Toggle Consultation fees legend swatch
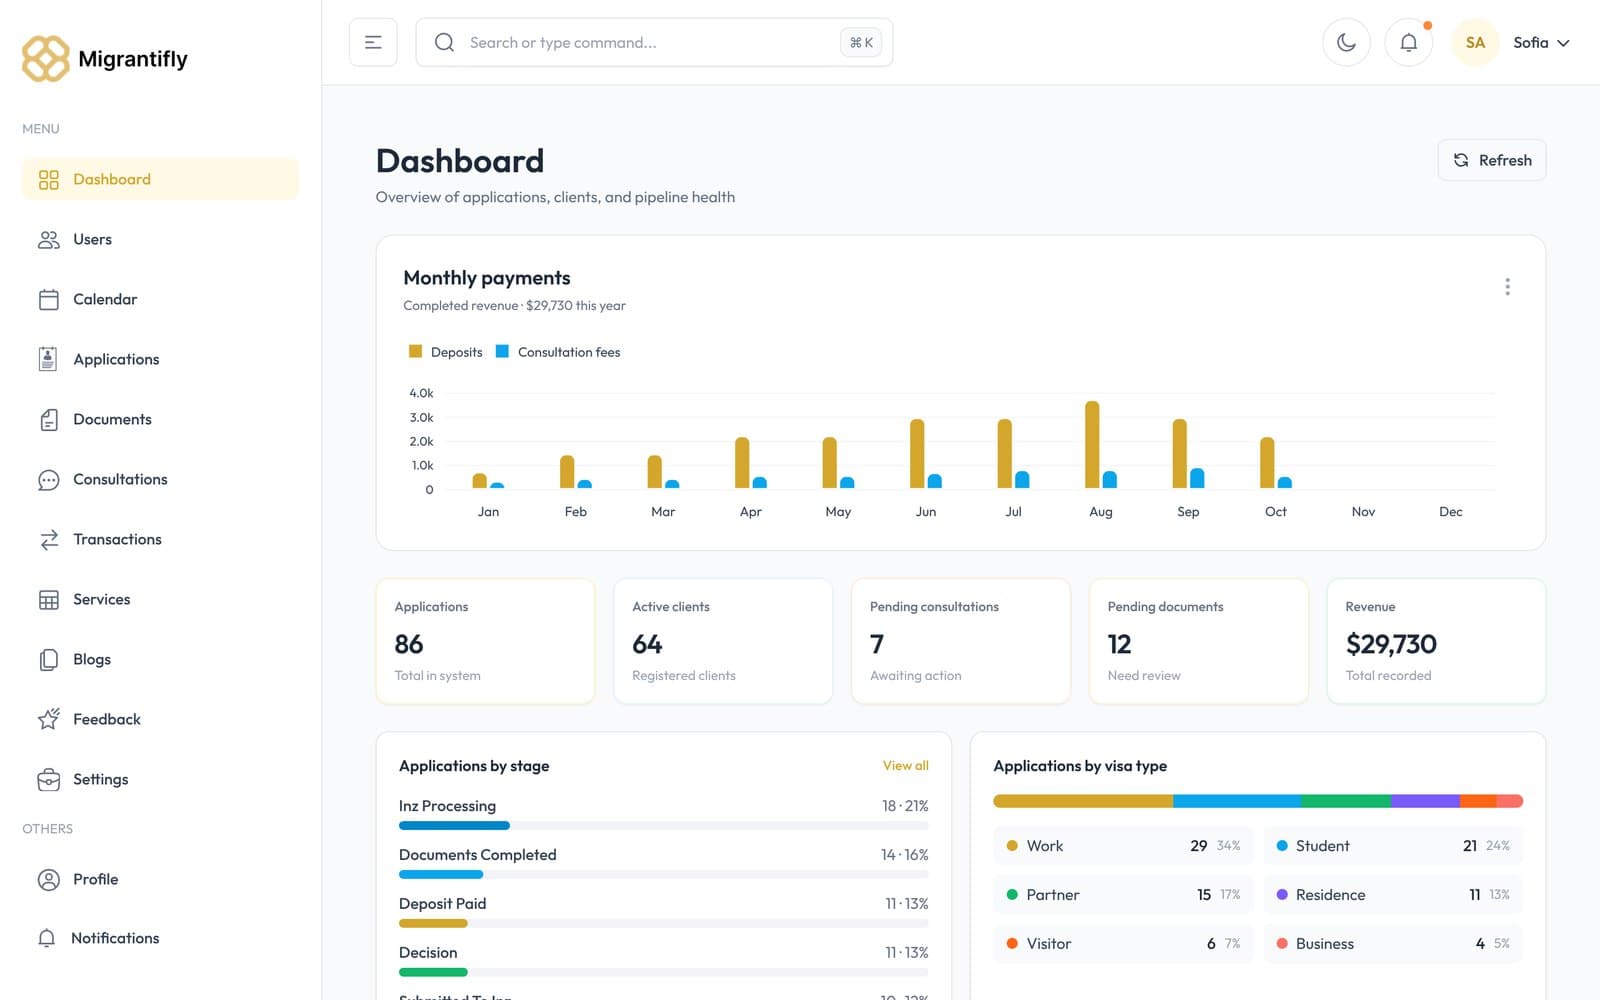Image resolution: width=1600 pixels, height=1000 pixels. [x=502, y=351]
